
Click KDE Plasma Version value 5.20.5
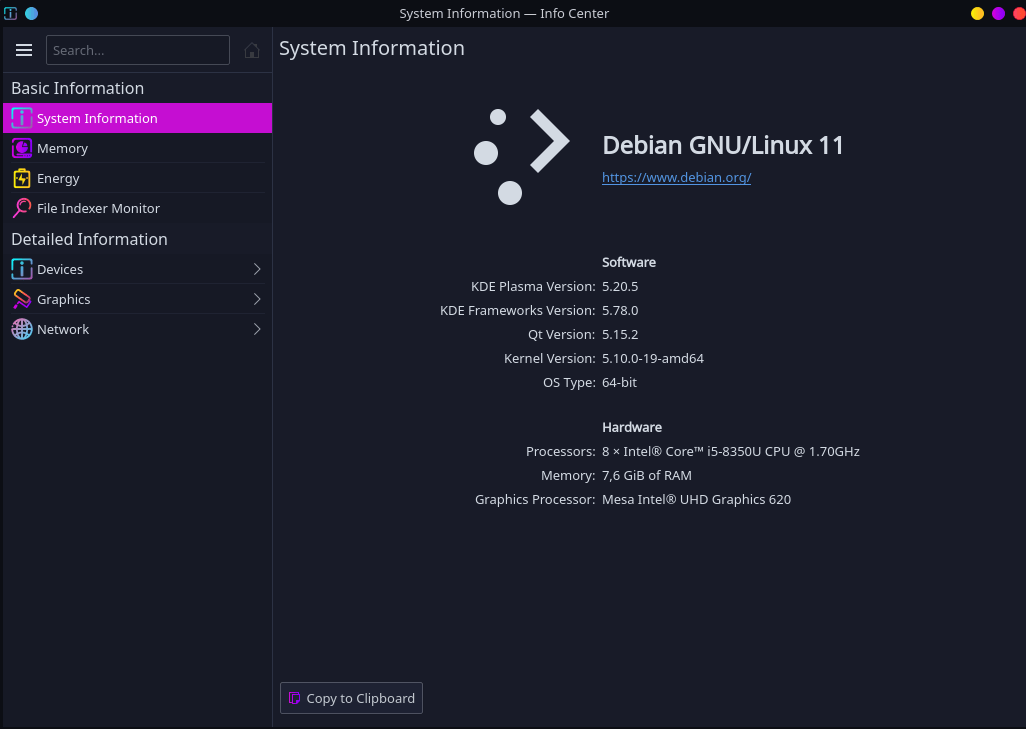(620, 287)
